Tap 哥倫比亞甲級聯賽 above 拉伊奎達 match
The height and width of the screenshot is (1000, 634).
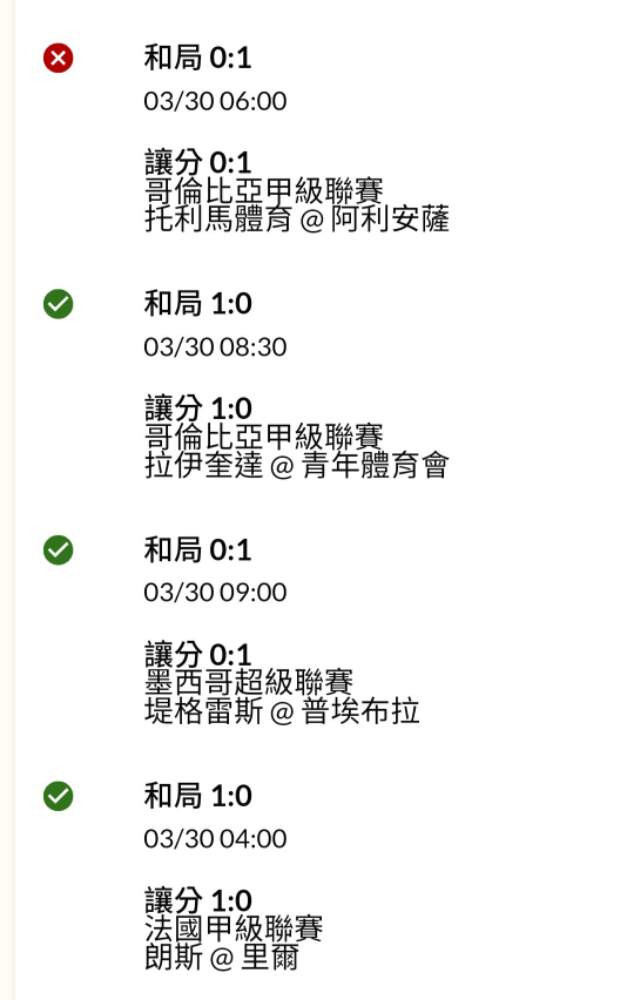pos(264,437)
